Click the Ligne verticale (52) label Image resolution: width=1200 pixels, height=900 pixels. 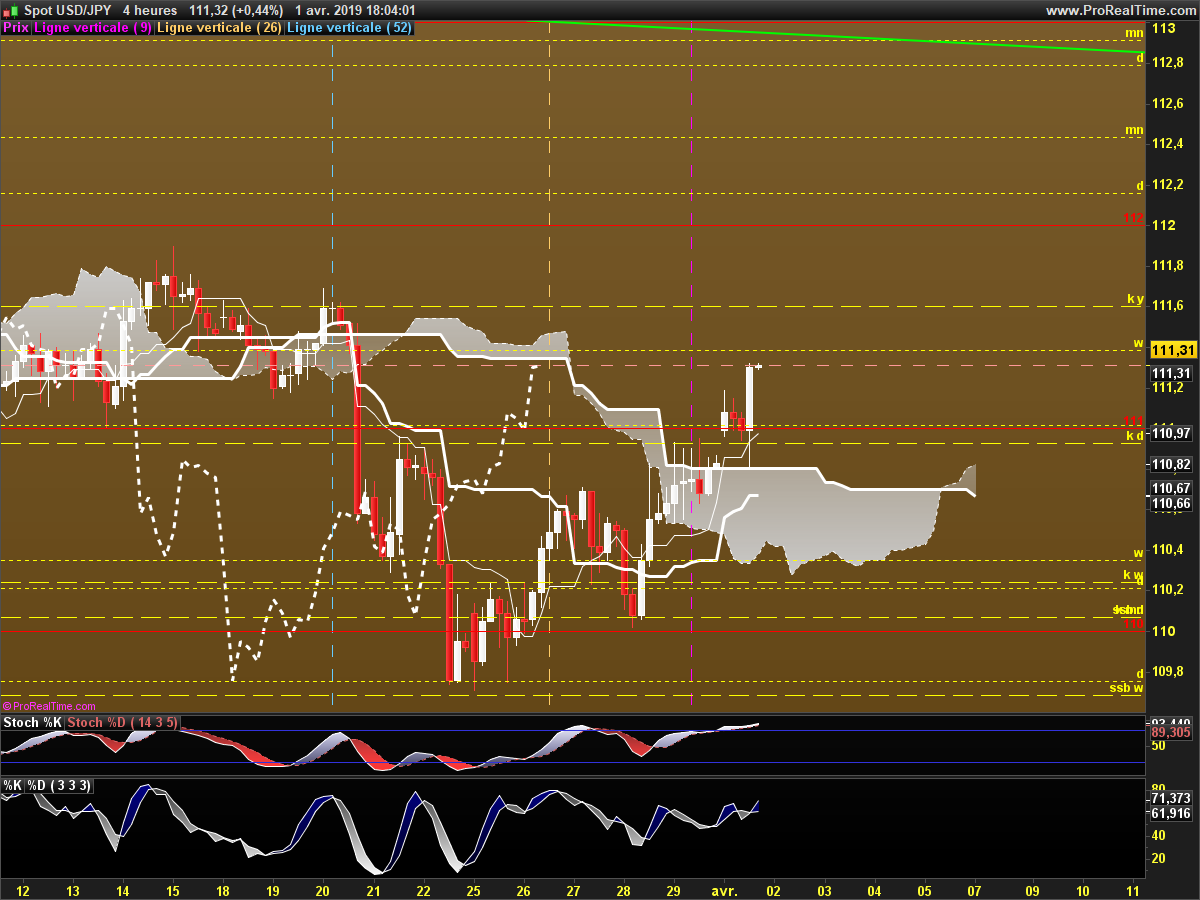coord(349,28)
